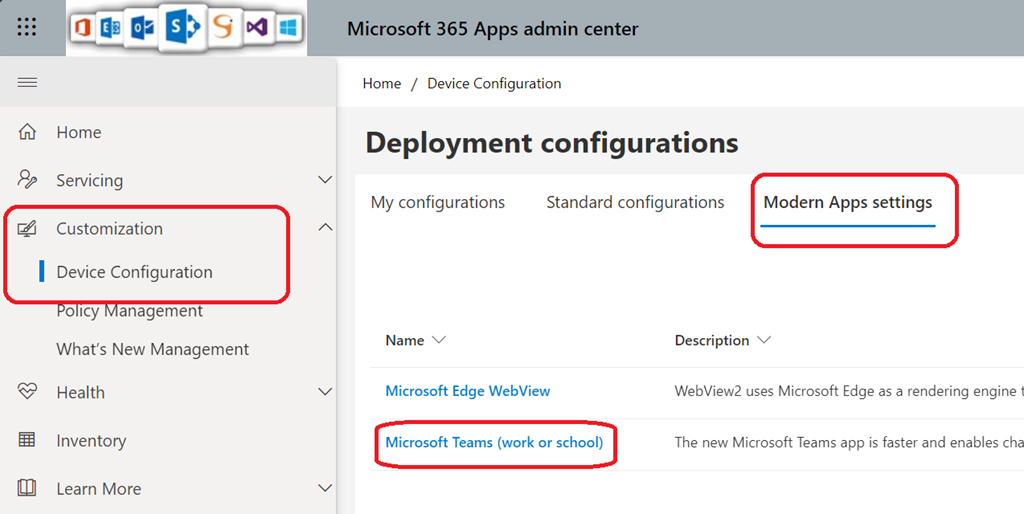Expand the Learn More section chevron
The width and height of the screenshot is (1024, 514).
(x=324, y=488)
